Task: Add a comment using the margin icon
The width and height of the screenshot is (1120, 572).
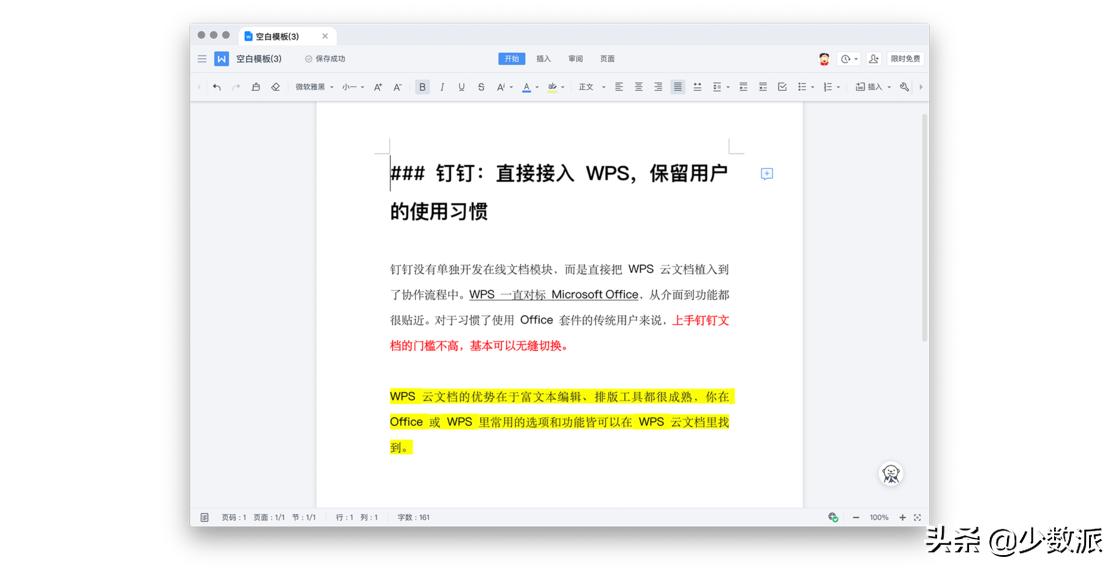Action: coord(766,174)
